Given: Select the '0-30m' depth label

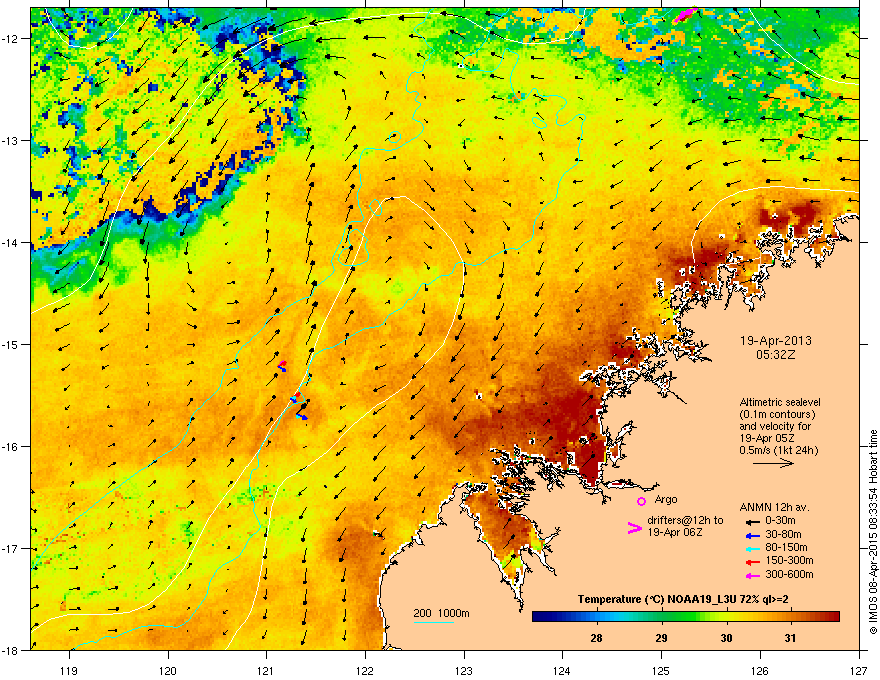Looking at the screenshot, I should [x=780, y=521].
